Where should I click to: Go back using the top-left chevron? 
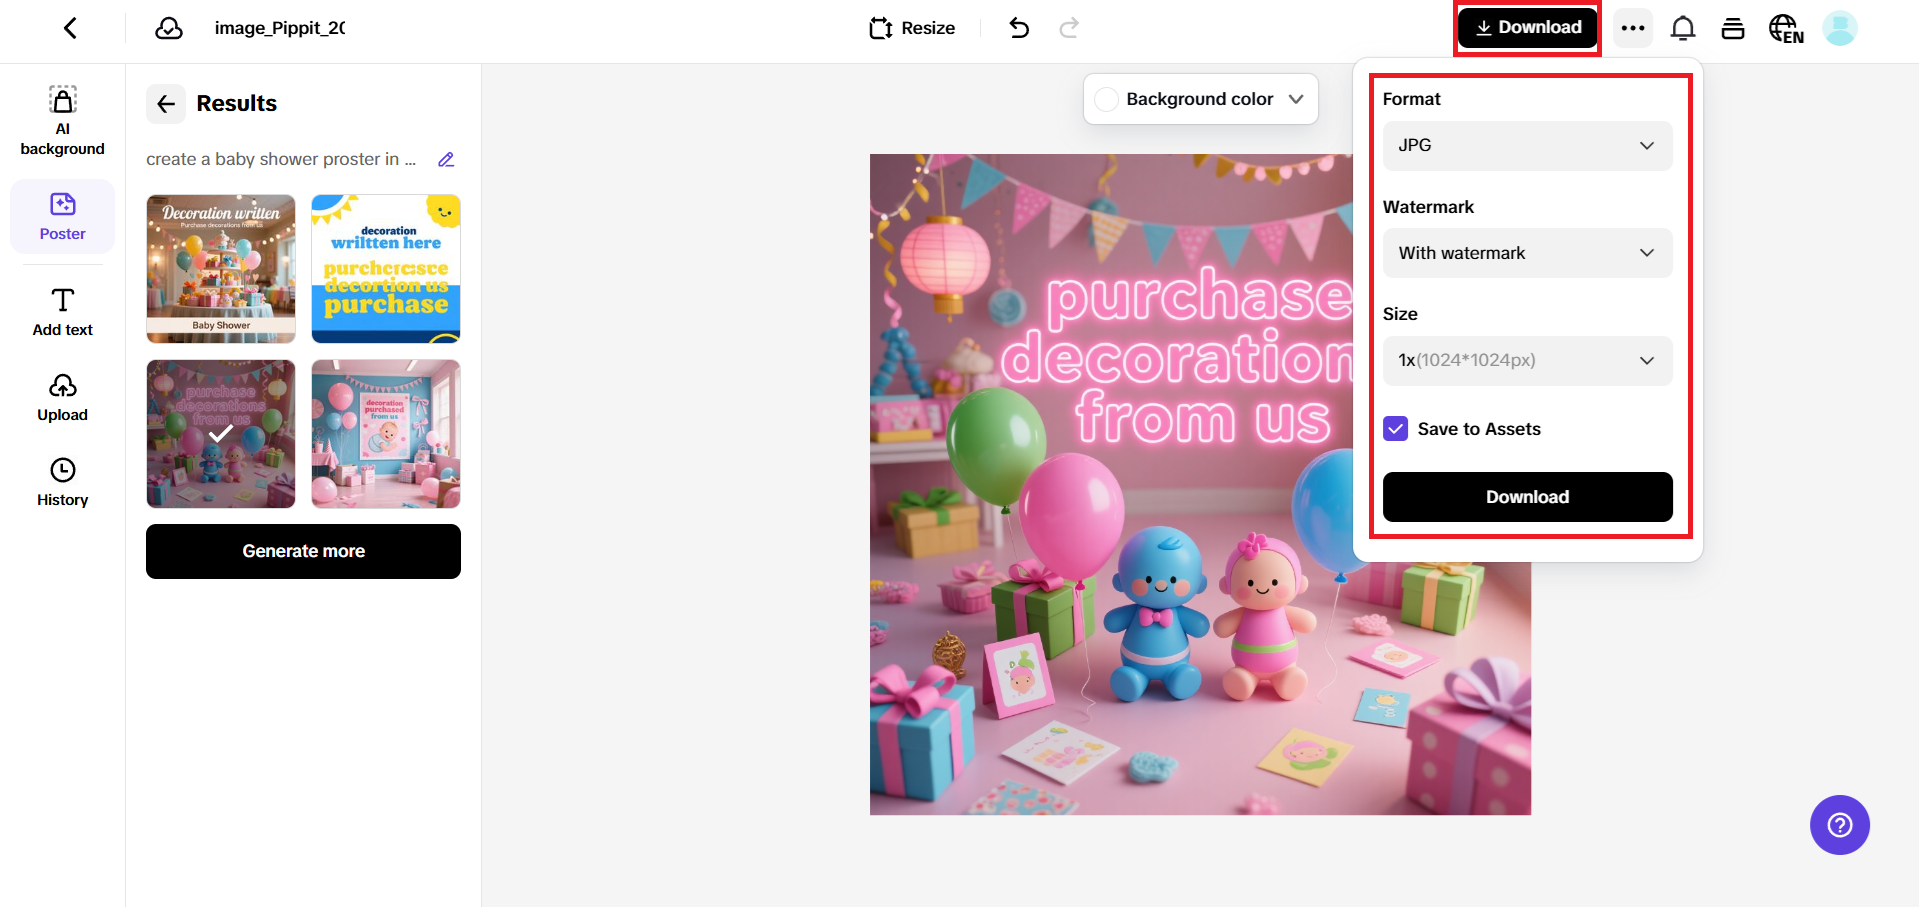click(x=70, y=28)
